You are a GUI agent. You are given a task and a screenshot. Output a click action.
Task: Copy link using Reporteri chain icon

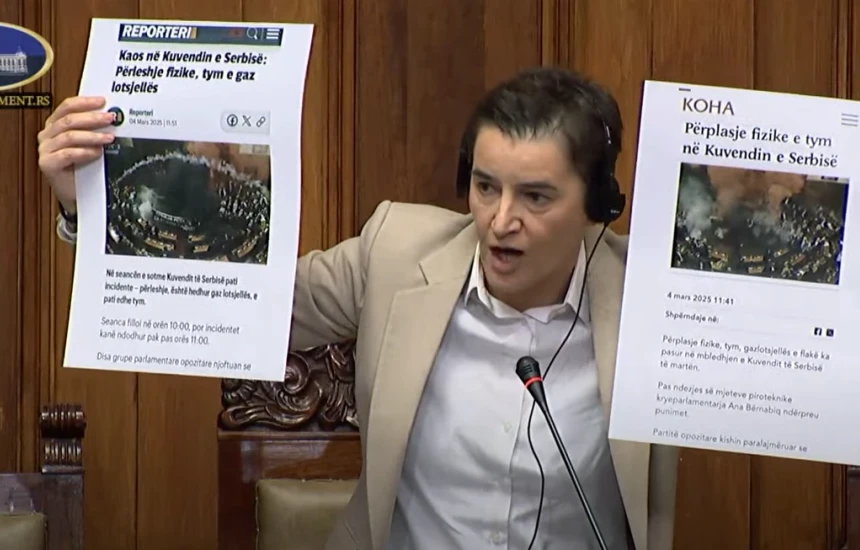260,122
